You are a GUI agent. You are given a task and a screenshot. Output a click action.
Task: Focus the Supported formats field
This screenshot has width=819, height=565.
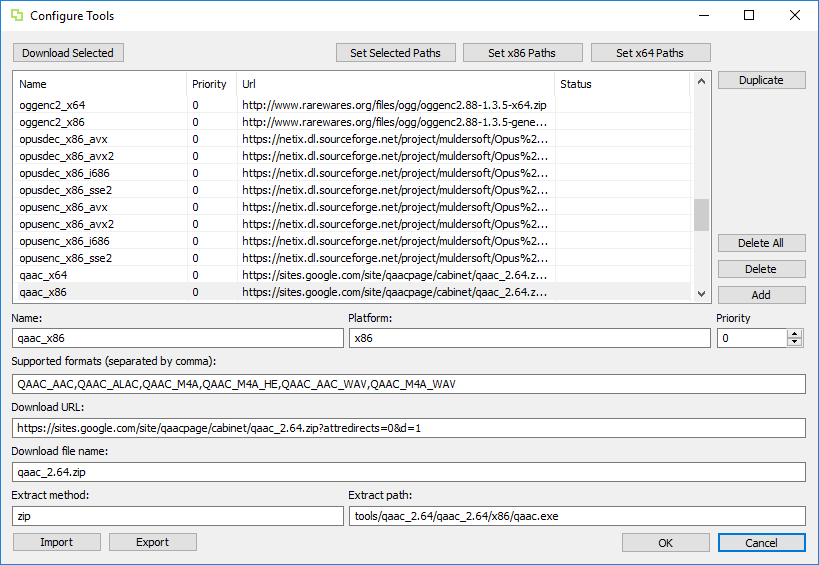408,384
